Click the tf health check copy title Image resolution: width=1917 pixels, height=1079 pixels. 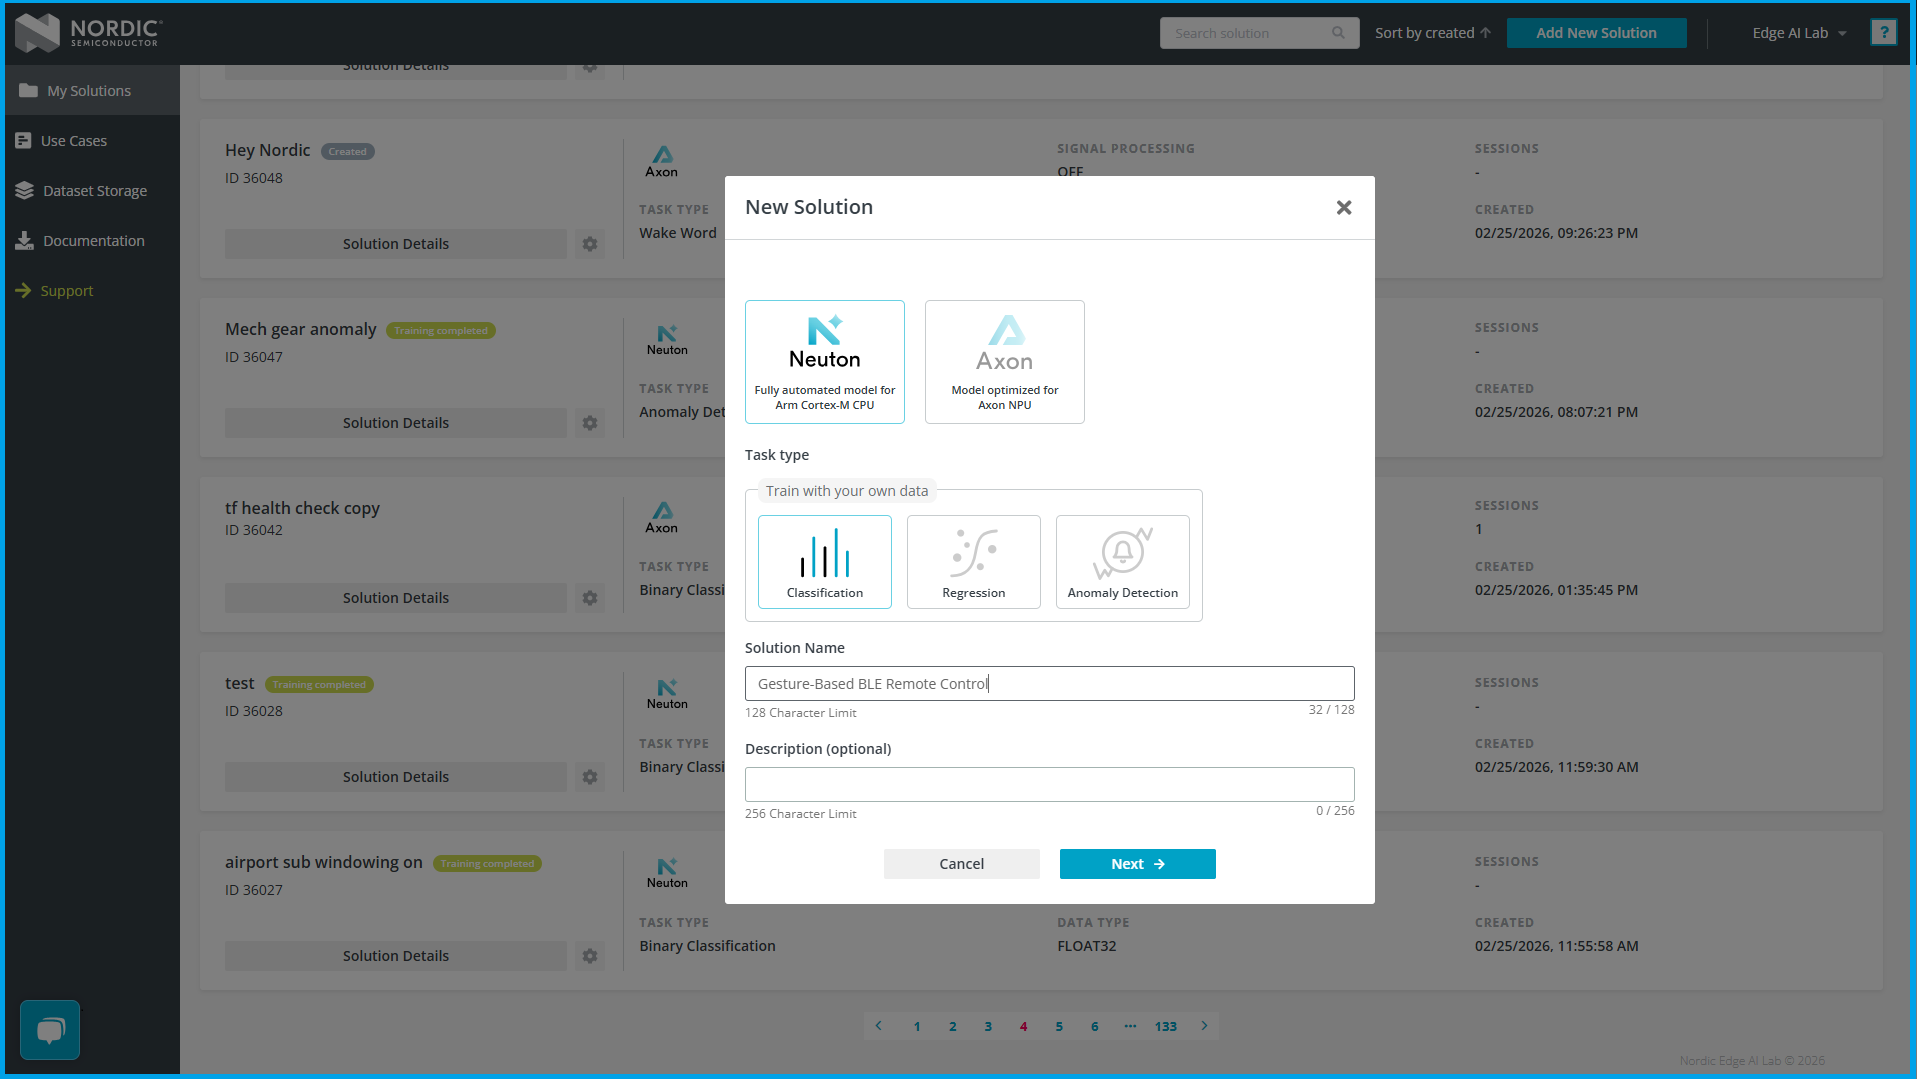302,508
